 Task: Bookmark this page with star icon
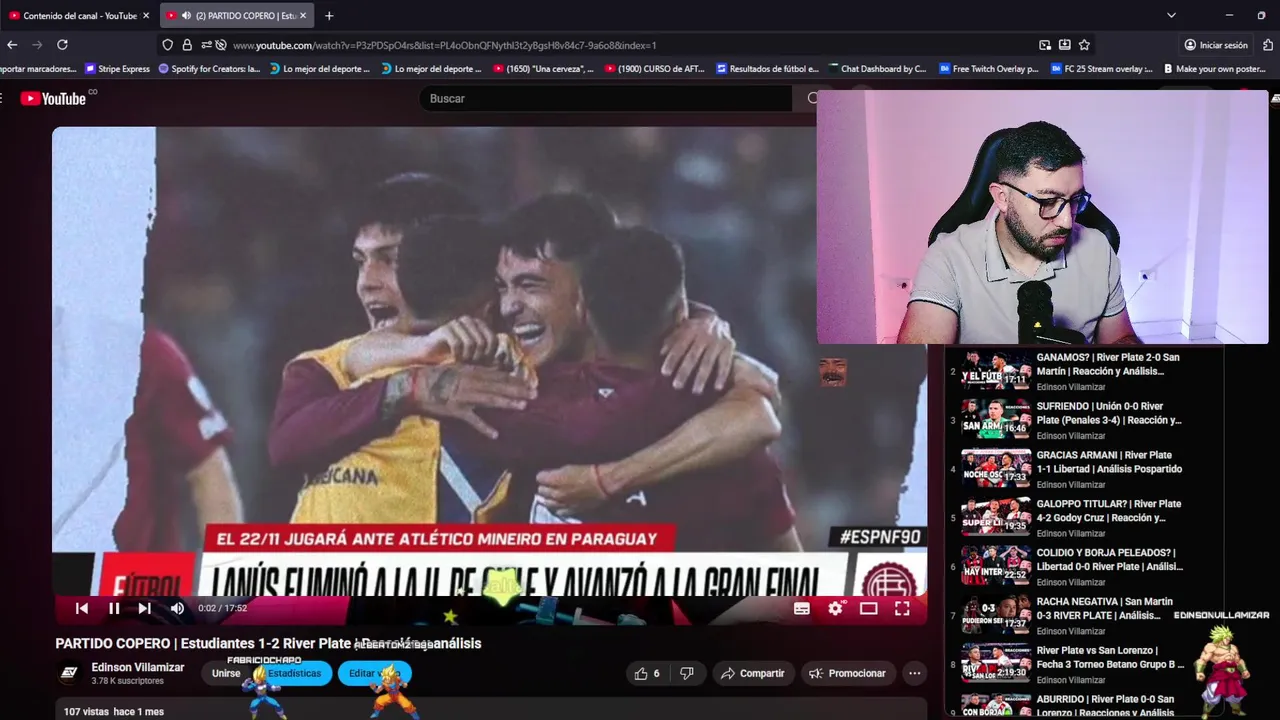click(1084, 45)
